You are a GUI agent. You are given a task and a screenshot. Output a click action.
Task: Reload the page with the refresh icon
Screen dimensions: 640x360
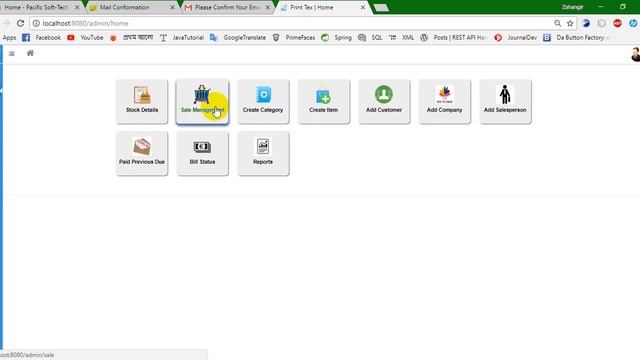[x=20, y=23]
